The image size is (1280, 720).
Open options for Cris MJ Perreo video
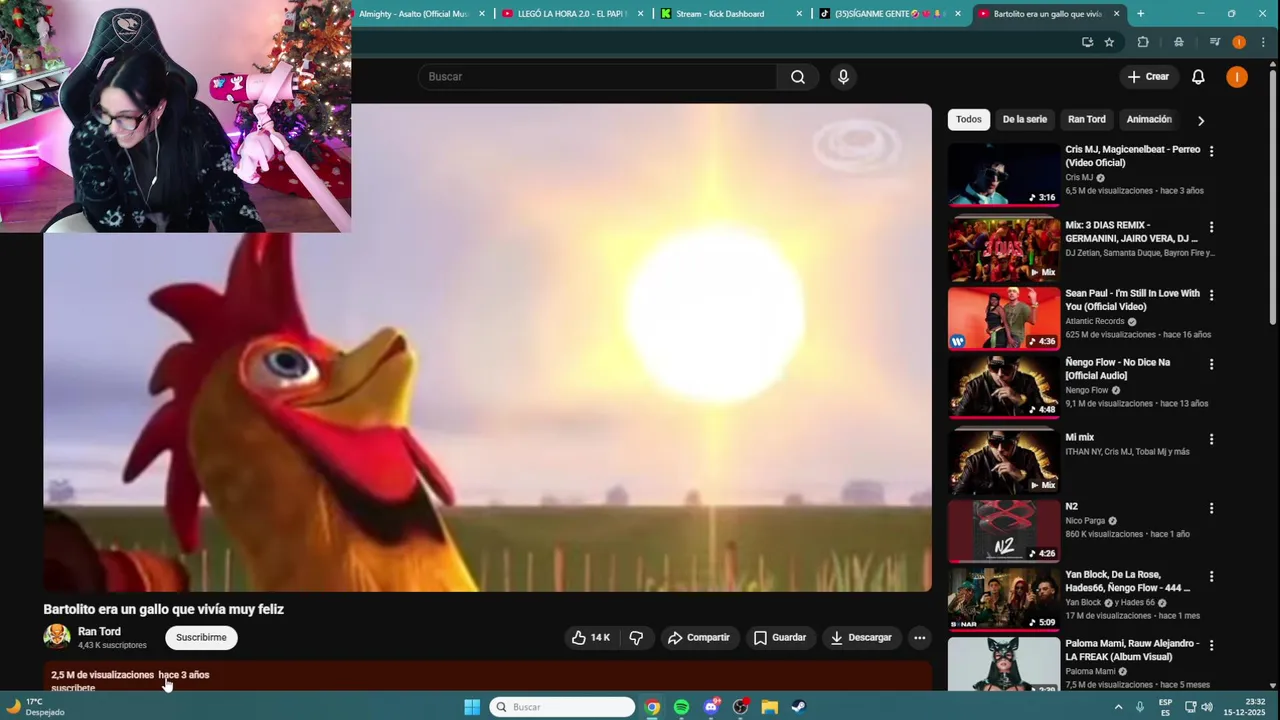click(x=1211, y=151)
